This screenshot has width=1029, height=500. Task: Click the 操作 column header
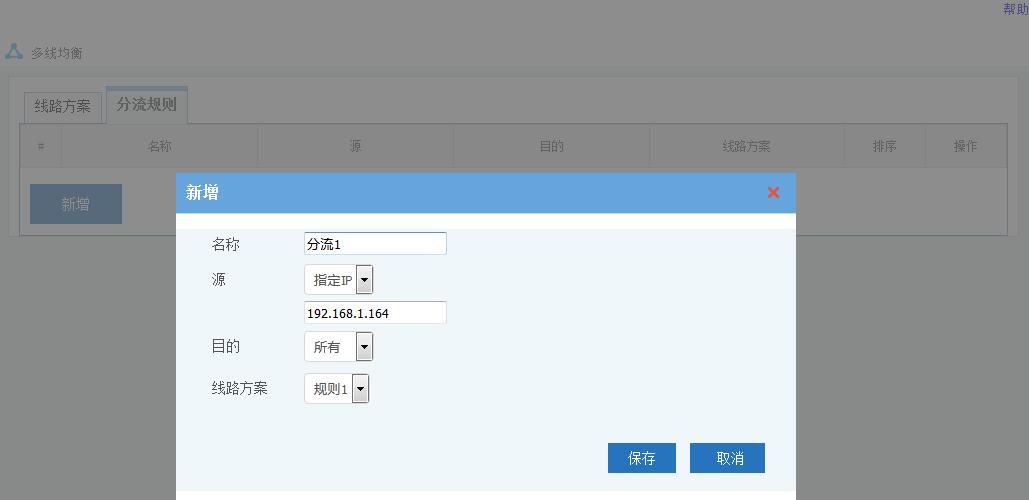tap(965, 146)
